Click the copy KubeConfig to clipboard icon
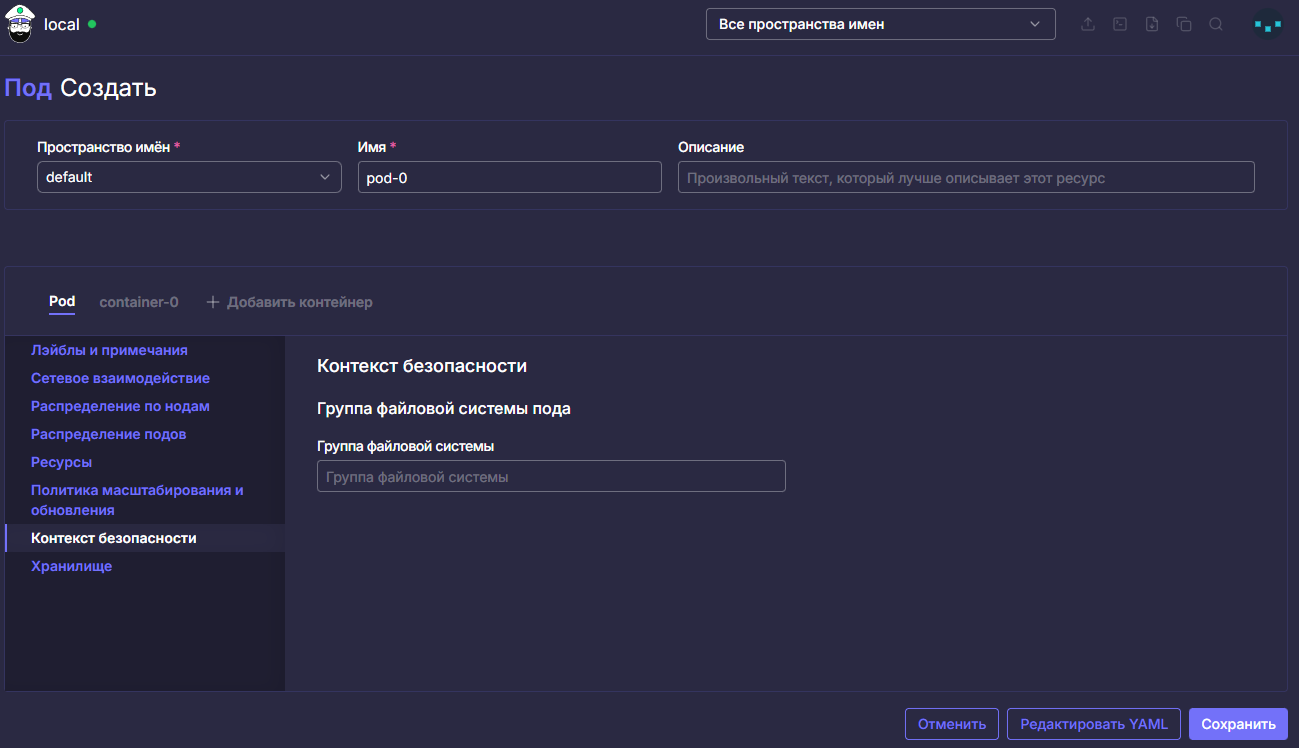 coord(1184,24)
